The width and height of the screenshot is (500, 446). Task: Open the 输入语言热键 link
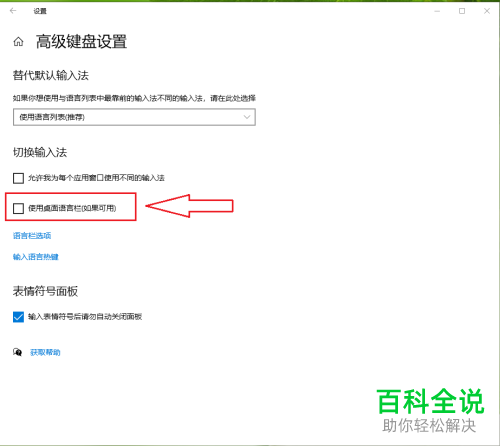36,257
